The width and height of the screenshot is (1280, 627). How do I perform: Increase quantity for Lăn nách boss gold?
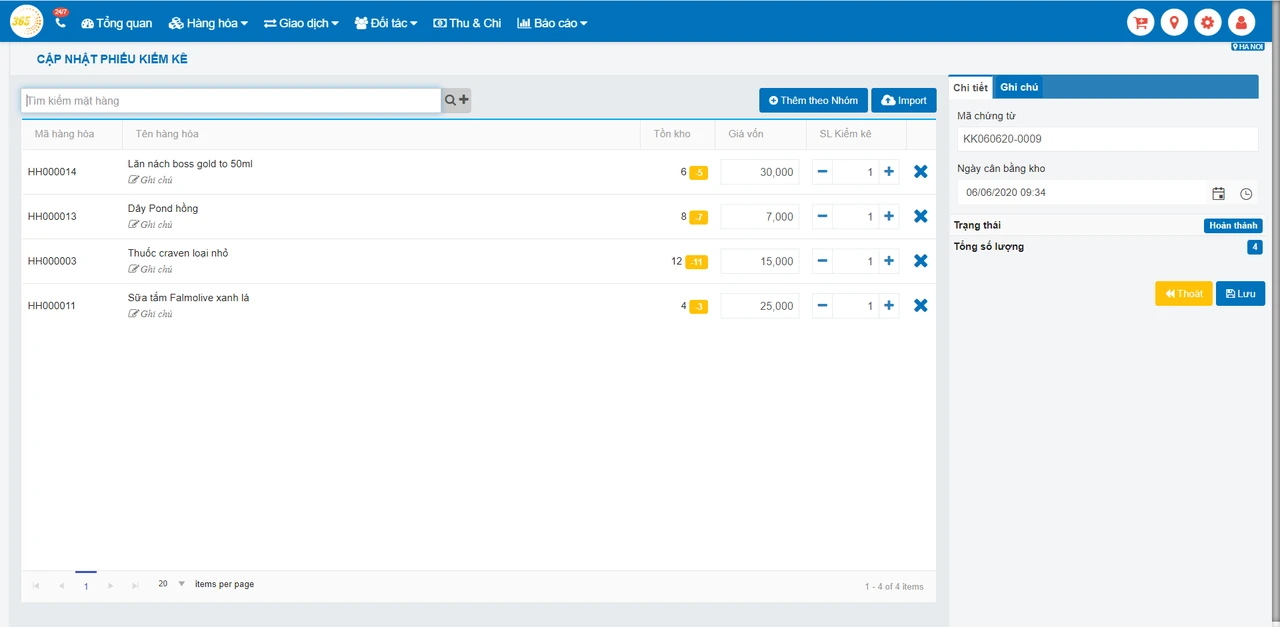pyautogui.click(x=889, y=172)
